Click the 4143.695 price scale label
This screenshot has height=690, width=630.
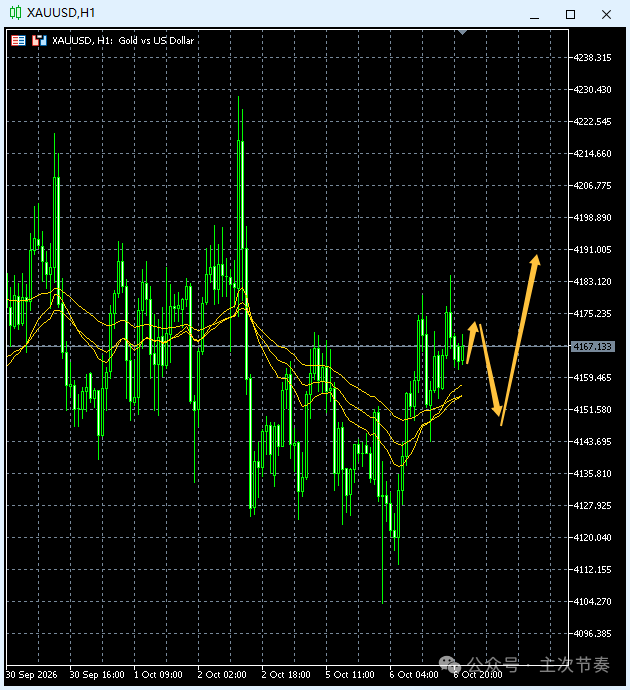click(592, 441)
